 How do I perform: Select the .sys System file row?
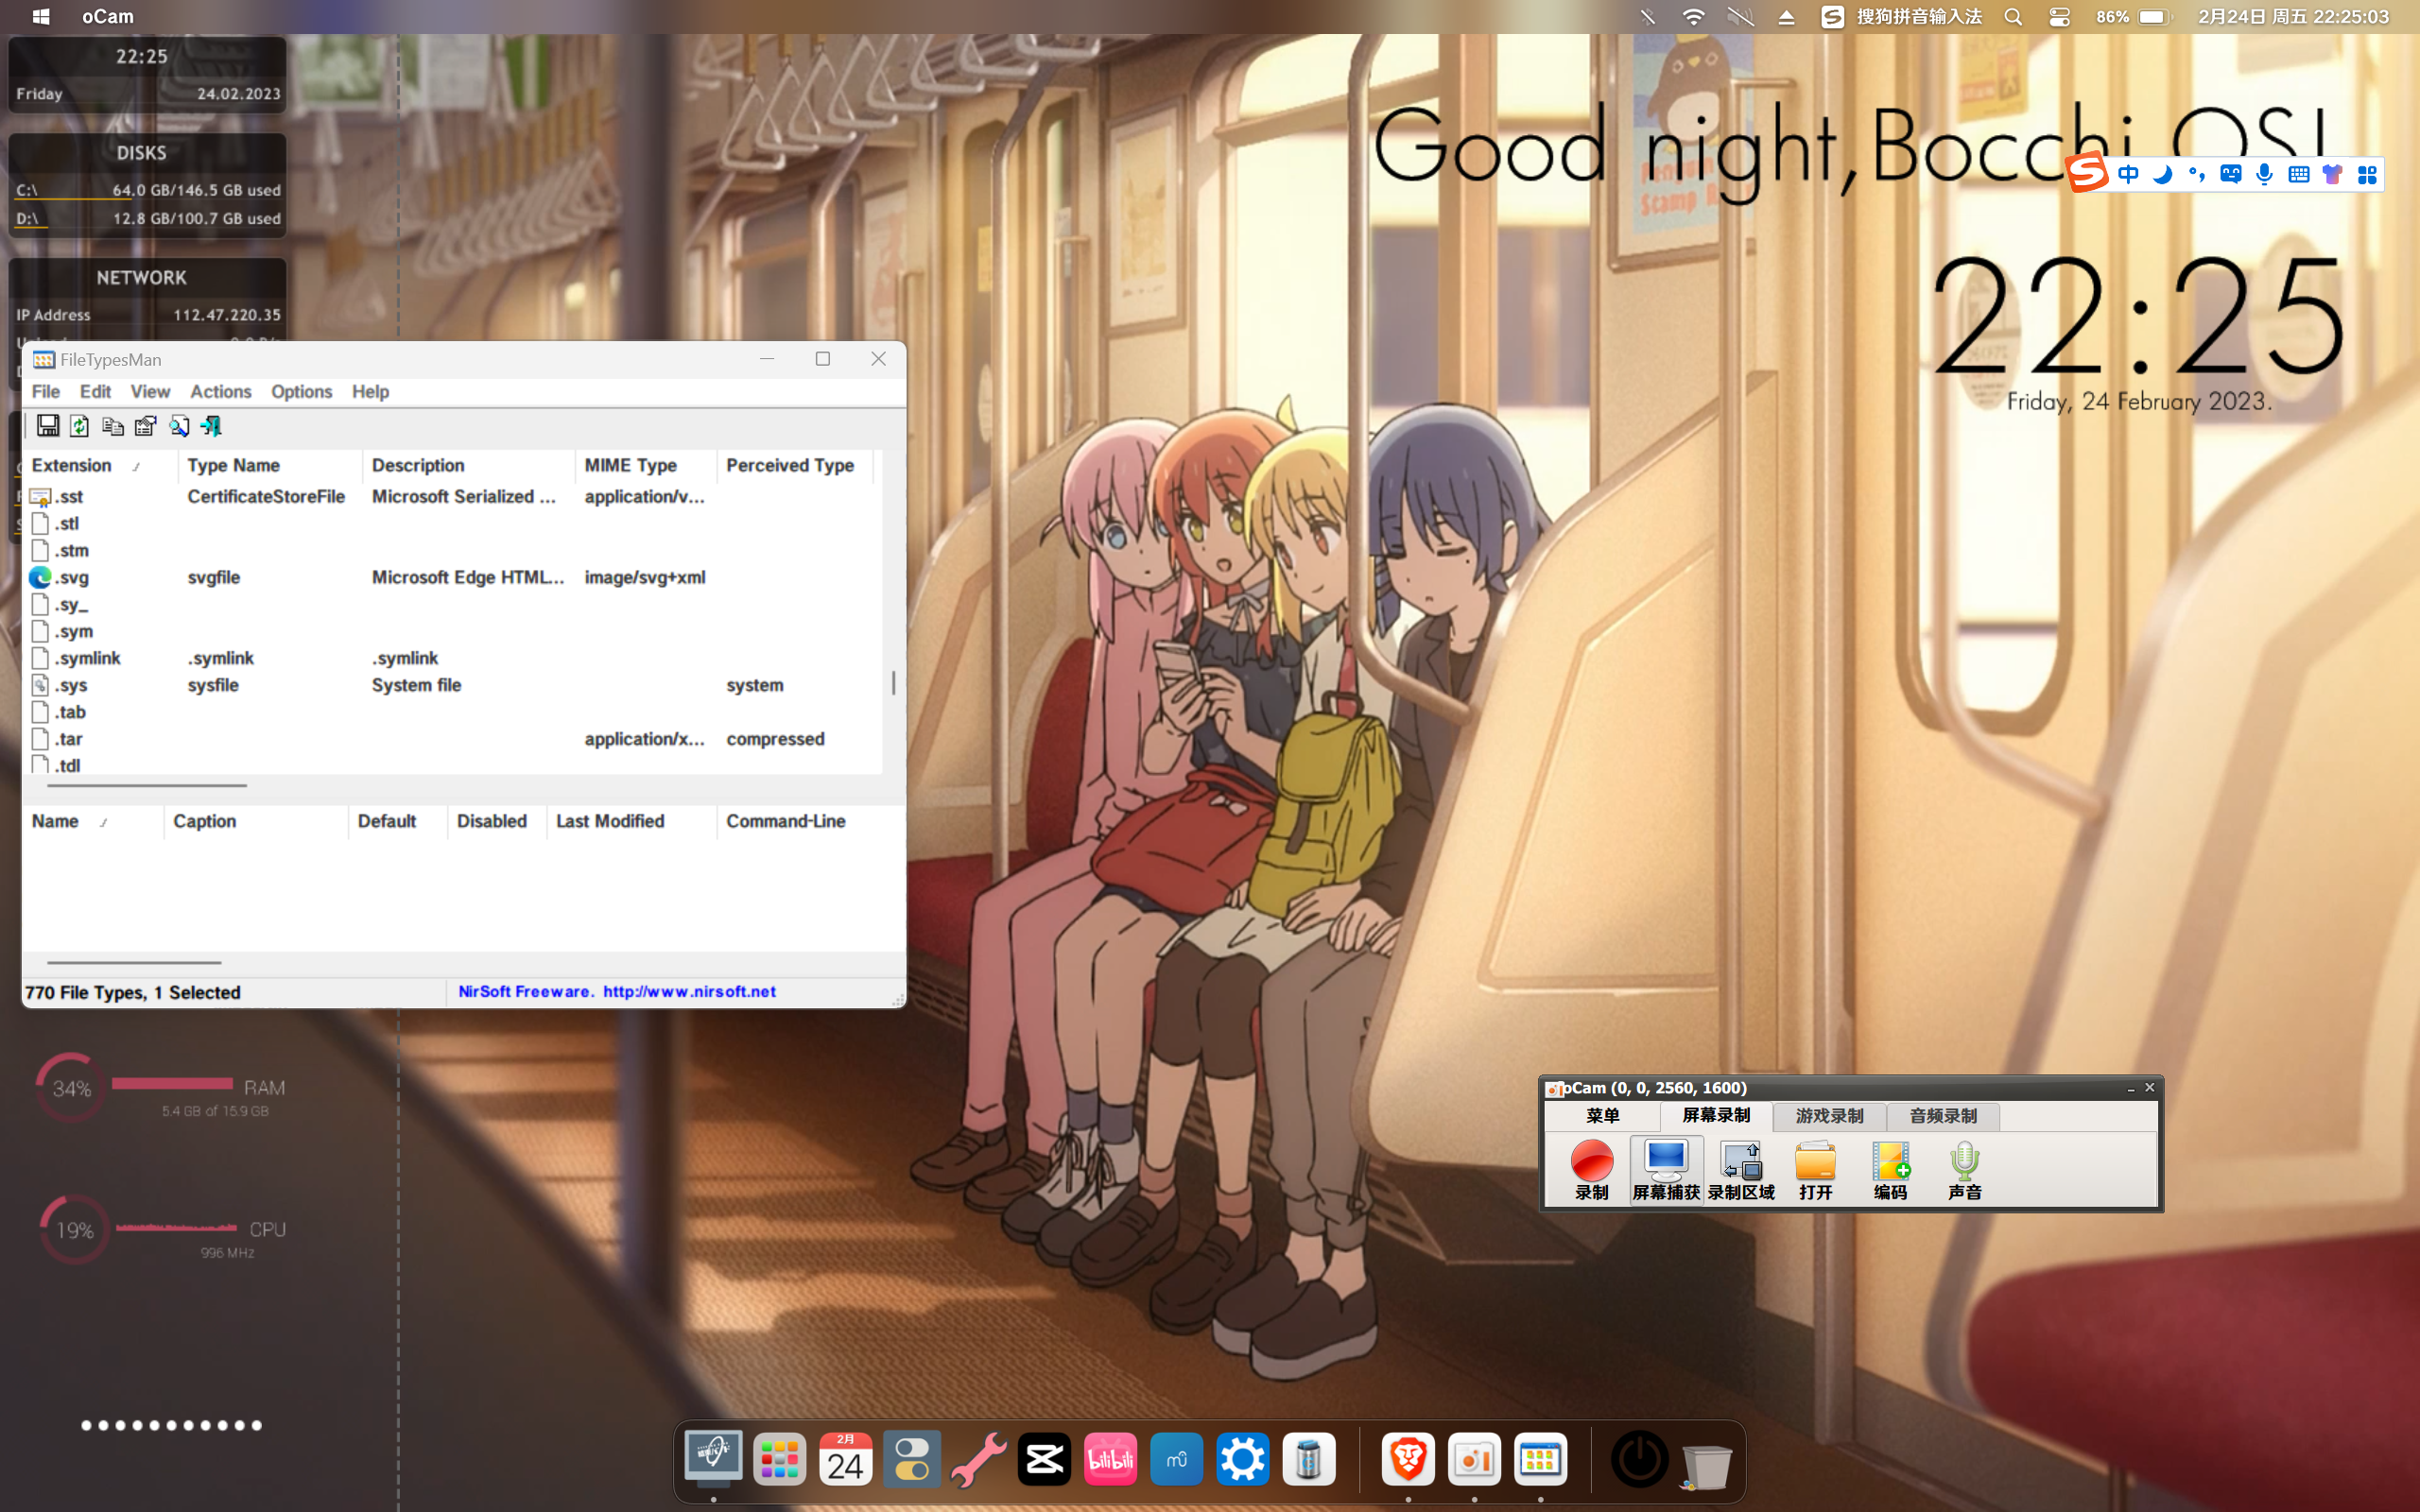tap(452, 685)
